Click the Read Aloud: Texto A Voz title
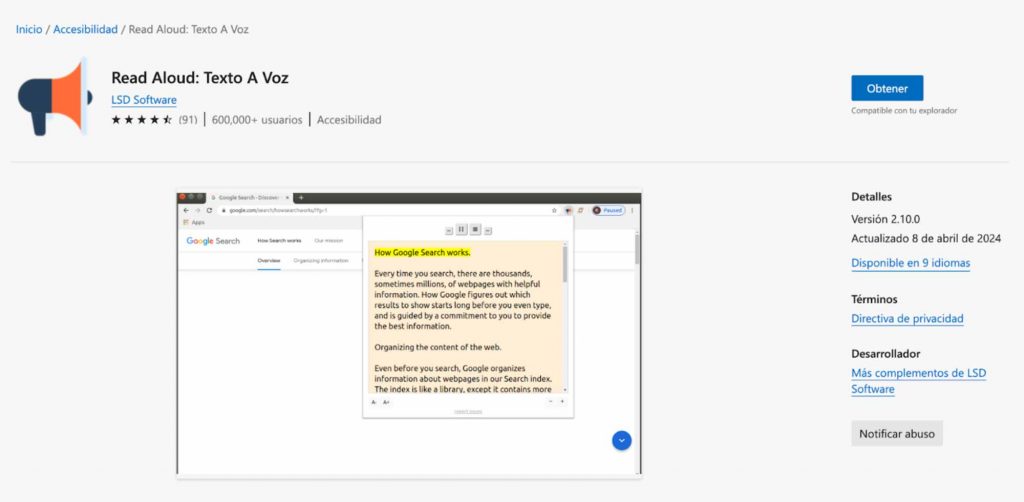 200,78
